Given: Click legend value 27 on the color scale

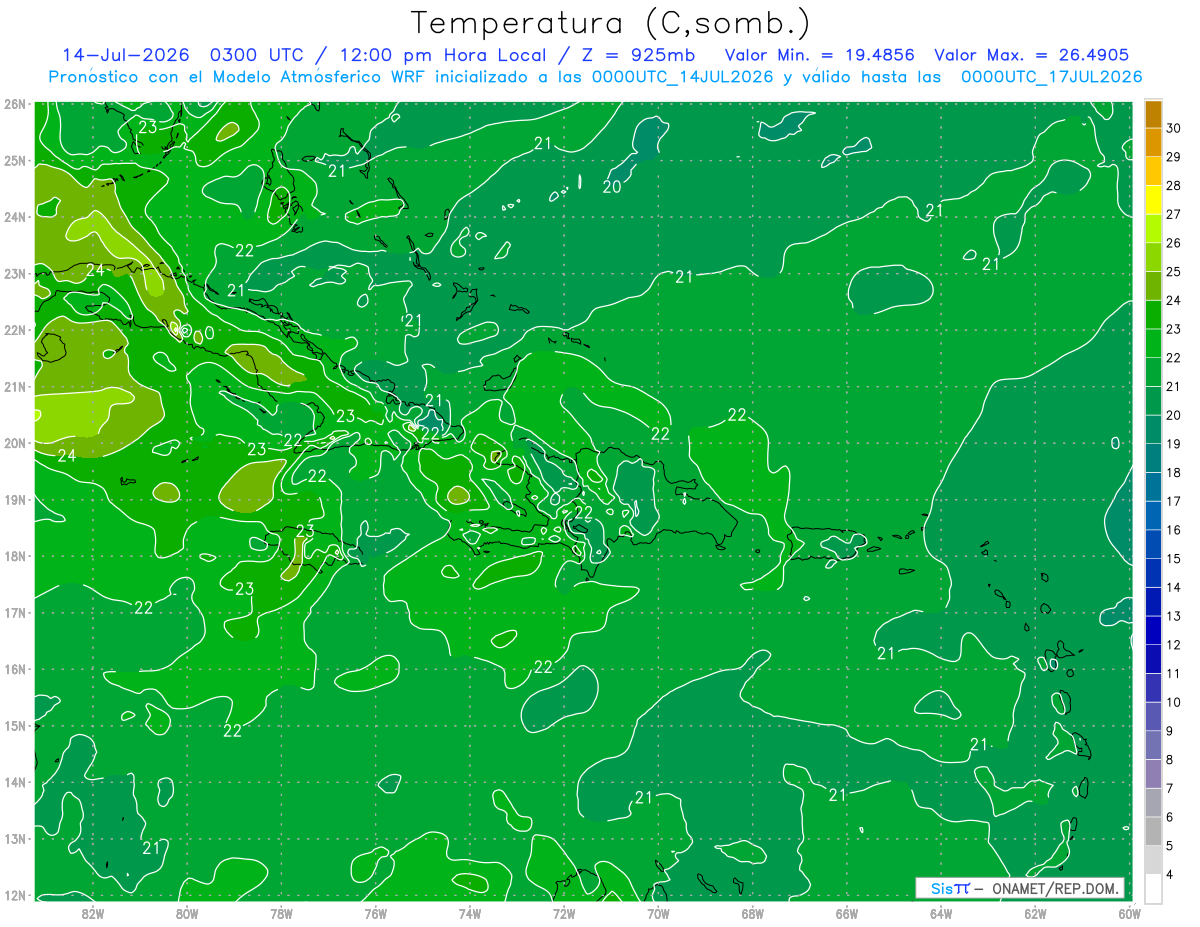Looking at the screenshot, I should (1173, 214).
